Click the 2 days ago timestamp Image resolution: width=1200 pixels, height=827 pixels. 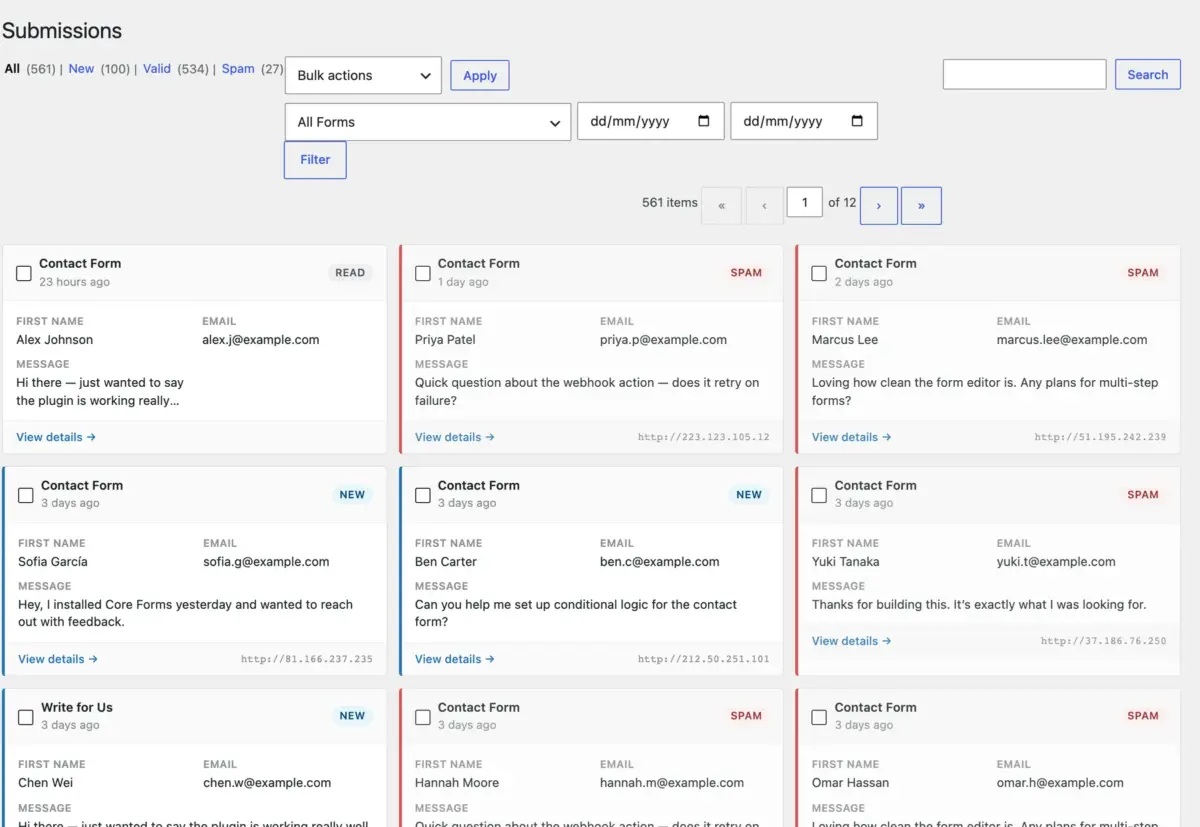(x=864, y=282)
